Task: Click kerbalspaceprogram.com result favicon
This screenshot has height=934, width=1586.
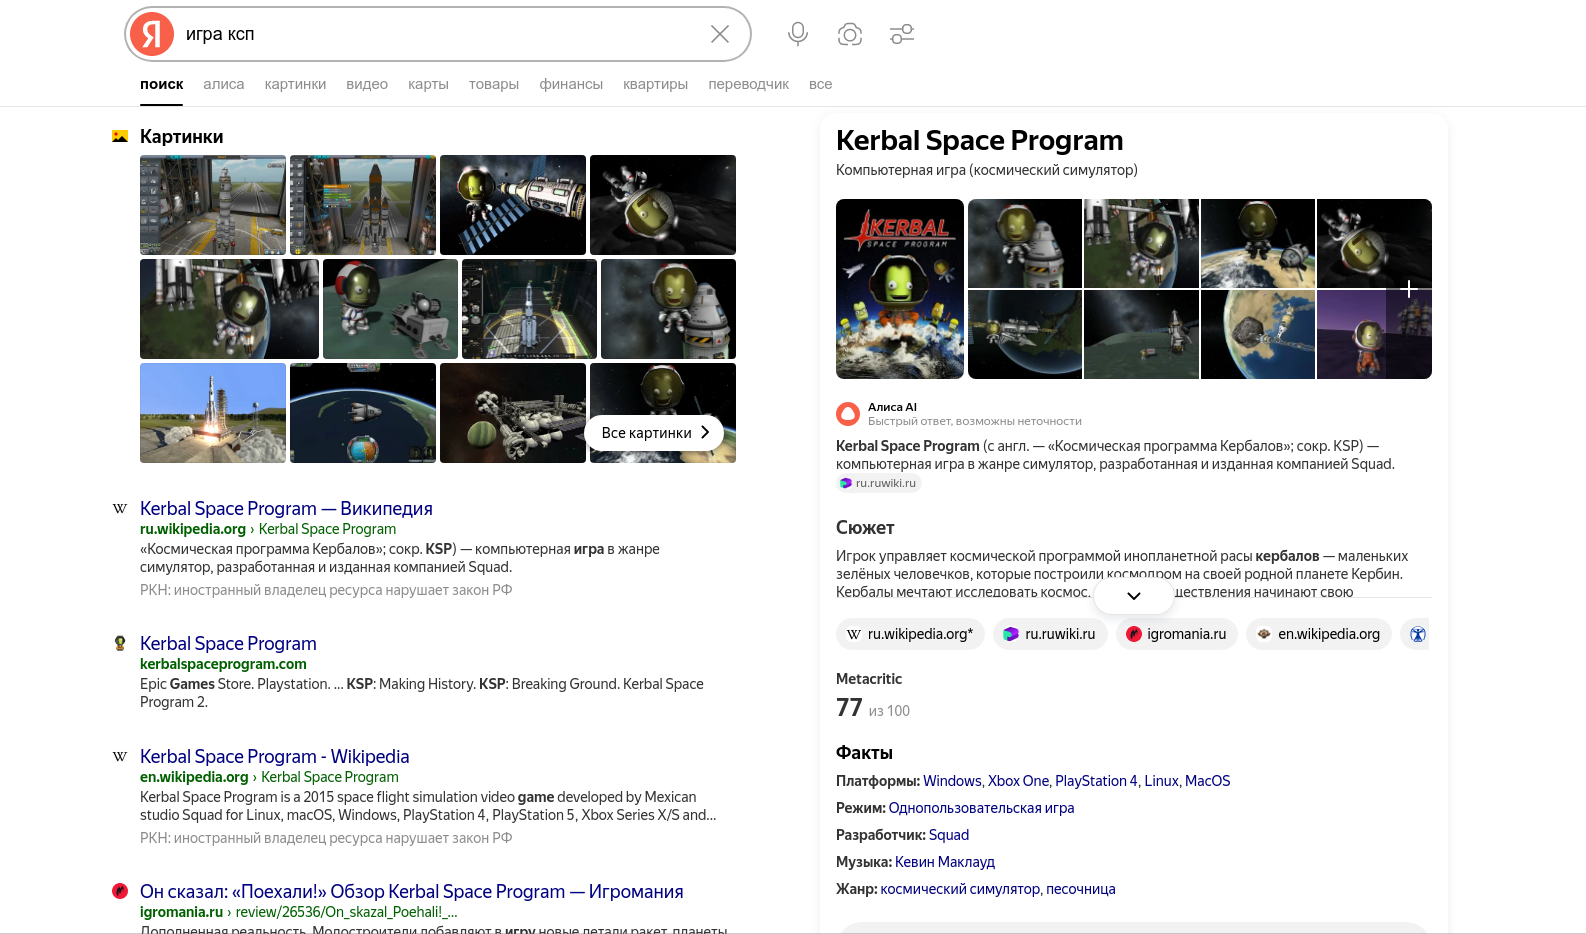Action: [120, 643]
